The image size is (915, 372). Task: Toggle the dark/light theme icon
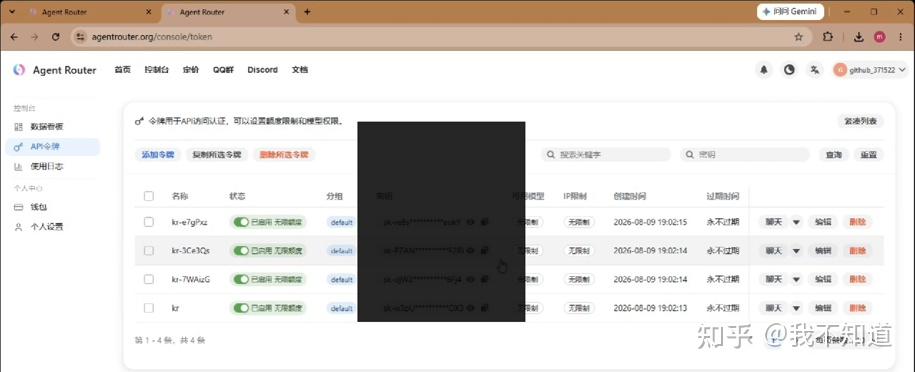(x=789, y=70)
